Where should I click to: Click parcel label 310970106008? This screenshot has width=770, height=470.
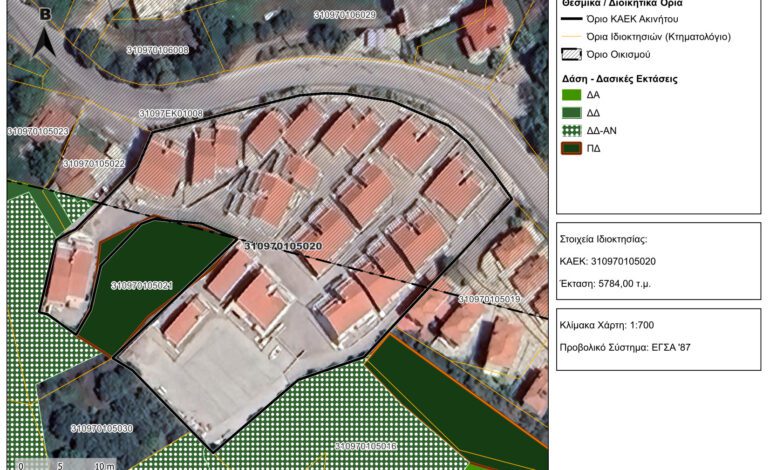158,49
